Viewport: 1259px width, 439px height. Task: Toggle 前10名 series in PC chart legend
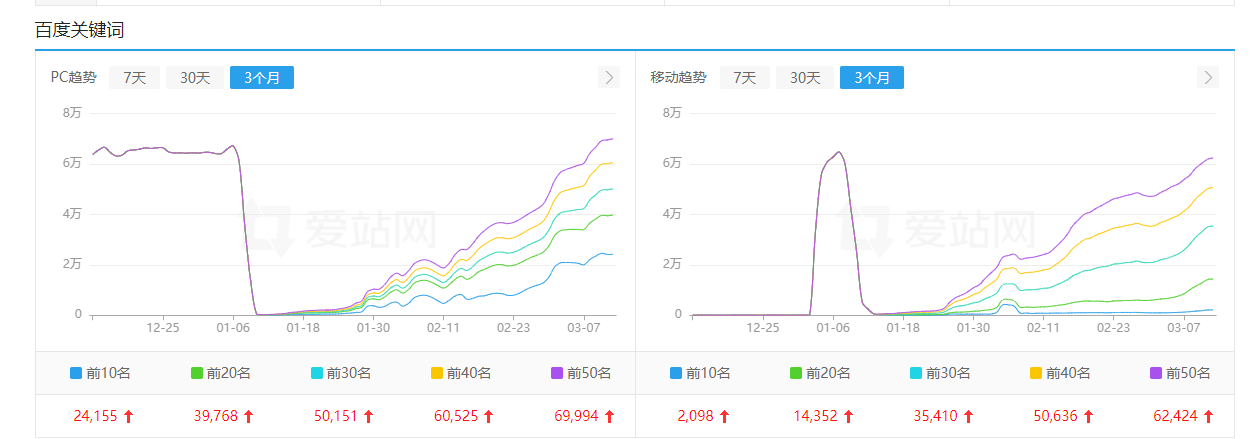tap(100, 373)
